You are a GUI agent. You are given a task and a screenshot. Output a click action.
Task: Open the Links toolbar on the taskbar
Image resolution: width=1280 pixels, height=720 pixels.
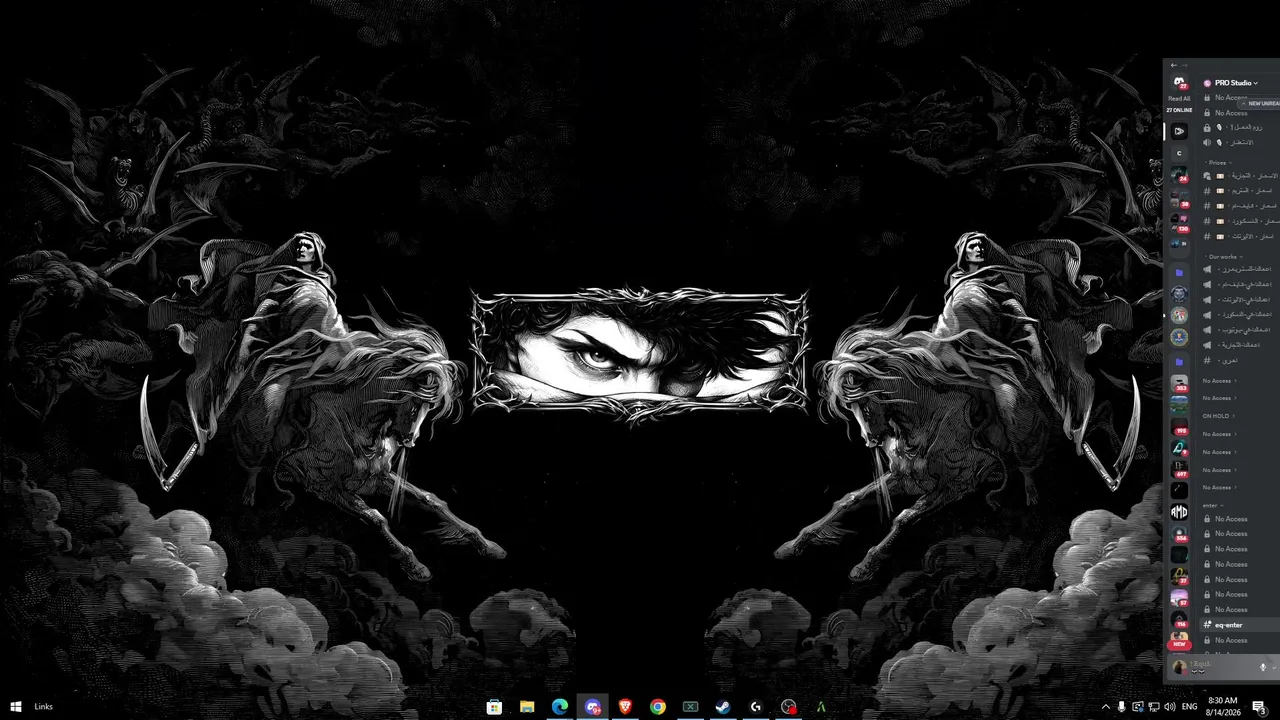tap(43, 707)
